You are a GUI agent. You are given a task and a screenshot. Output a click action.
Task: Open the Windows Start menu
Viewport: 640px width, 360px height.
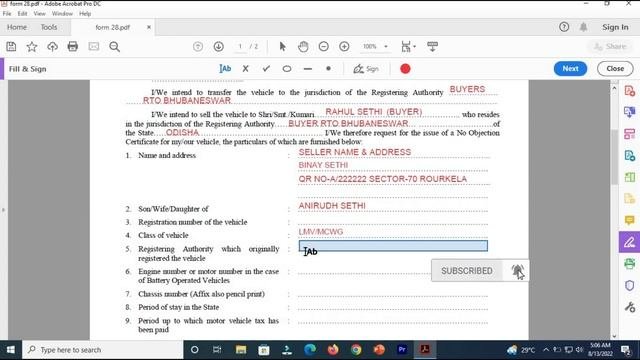click(11, 350)
